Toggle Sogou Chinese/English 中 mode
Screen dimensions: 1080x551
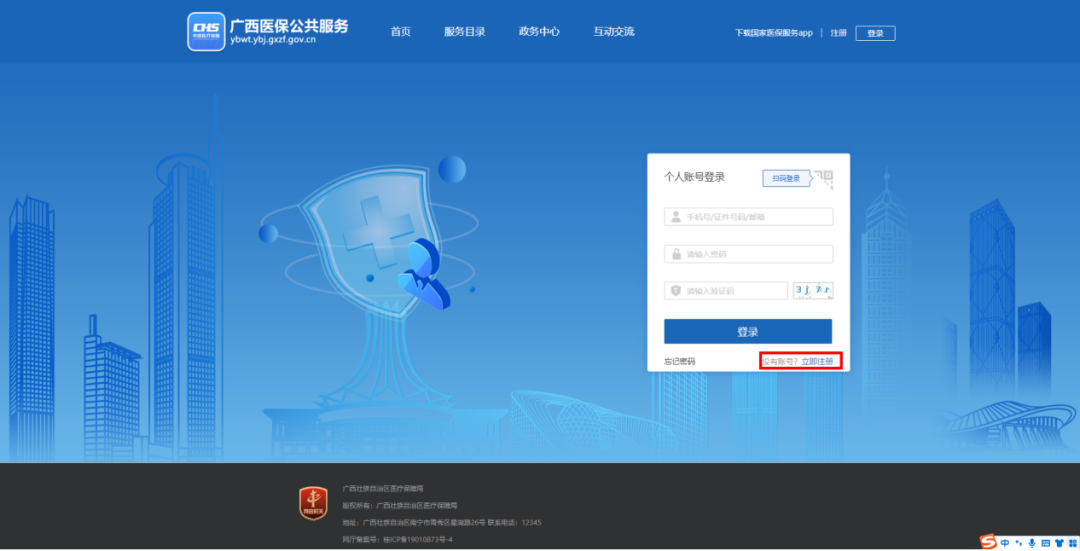(1004, 542)
